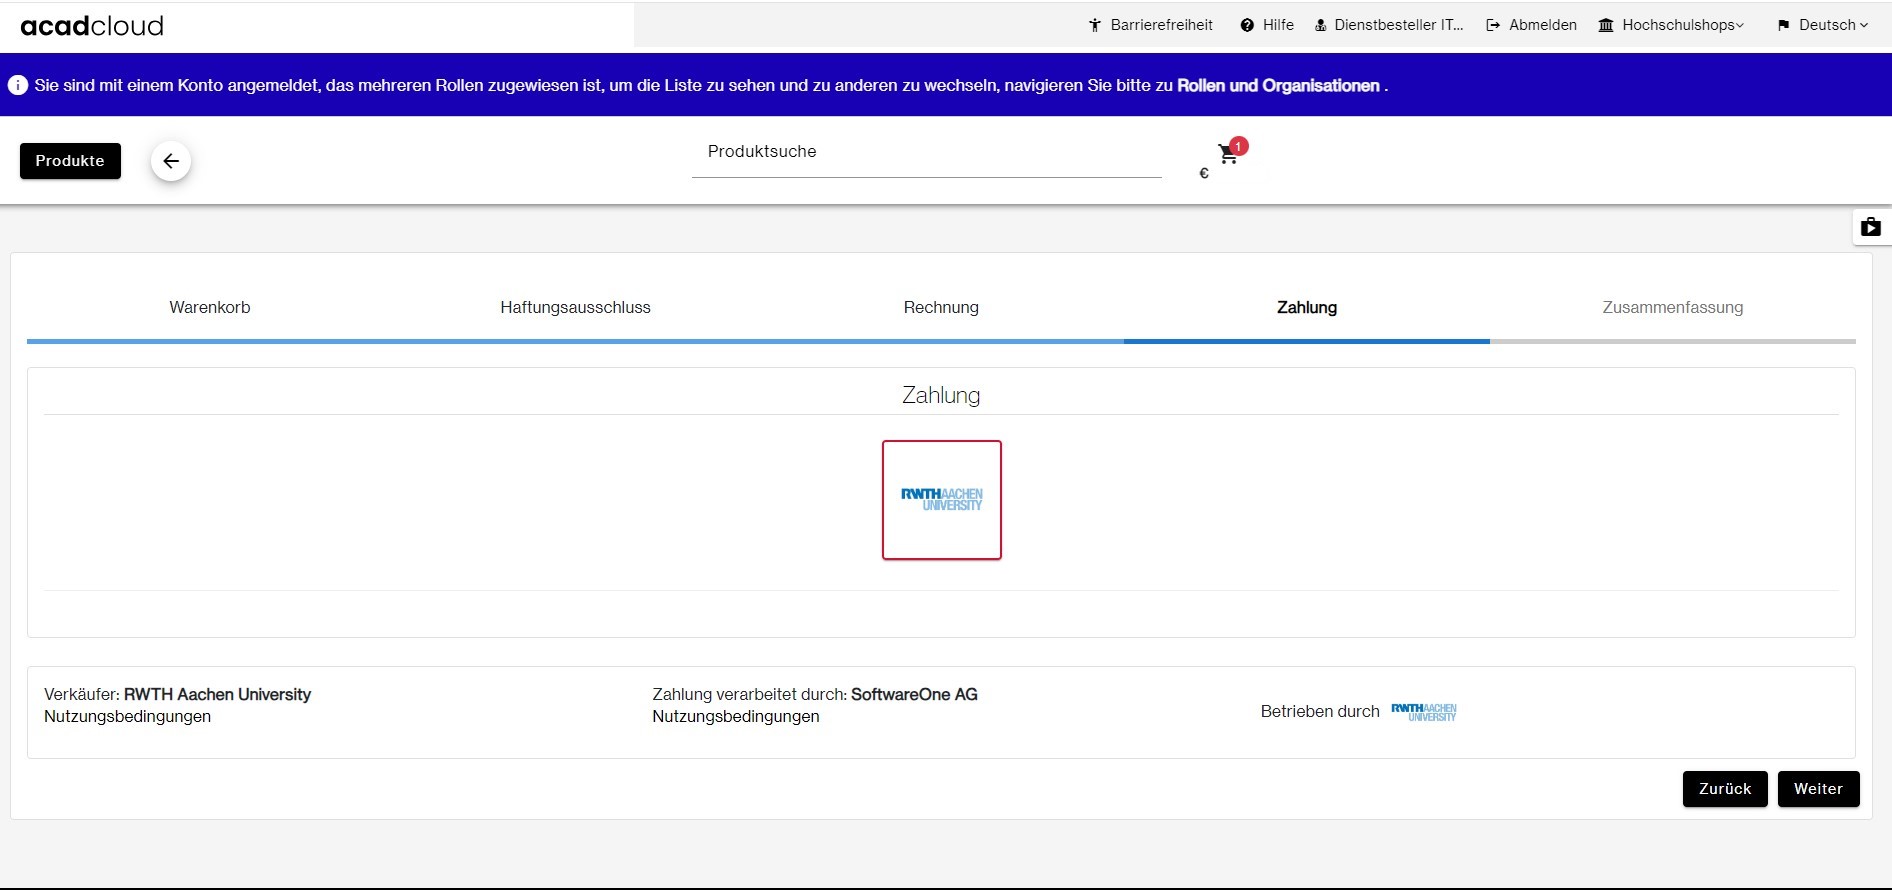The width and height of the screenshot is (1892, 890).
Task: Open the video play icon on right edge
Action: pos(1870,227)
